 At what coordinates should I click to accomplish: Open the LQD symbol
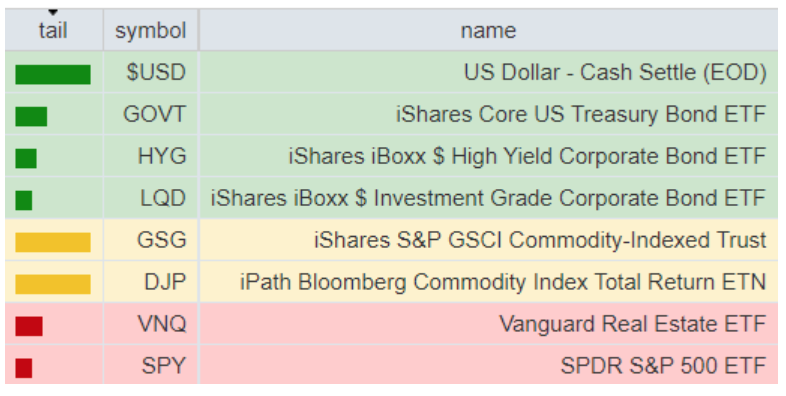[163, 198]
